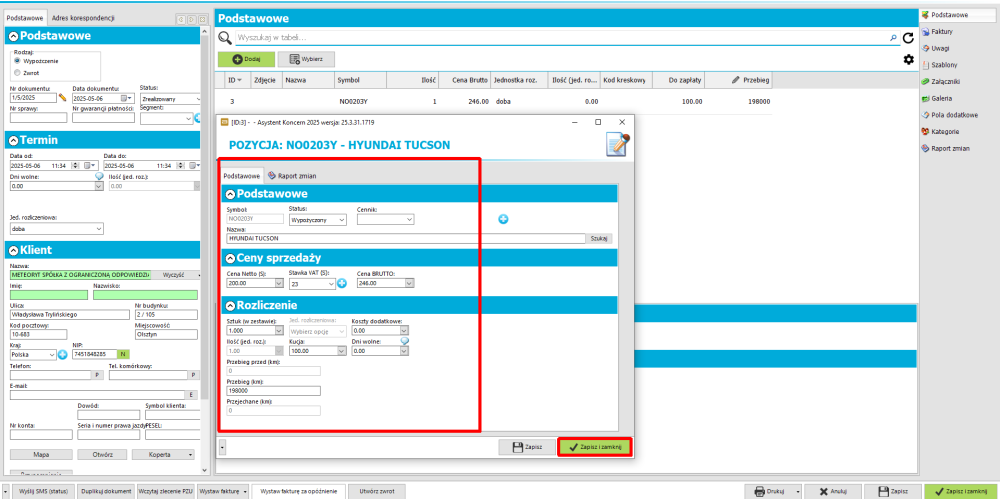Click Zapisz i zamknij in POZYCJA dialog

(x=595, y=447)
